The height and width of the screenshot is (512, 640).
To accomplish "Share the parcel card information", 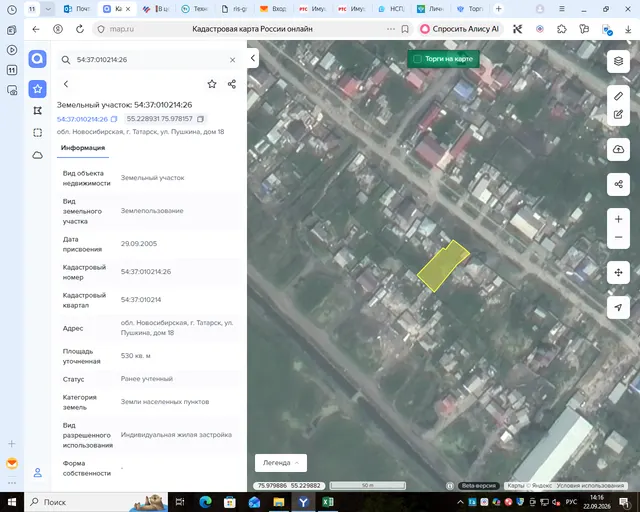I will 232,84.
